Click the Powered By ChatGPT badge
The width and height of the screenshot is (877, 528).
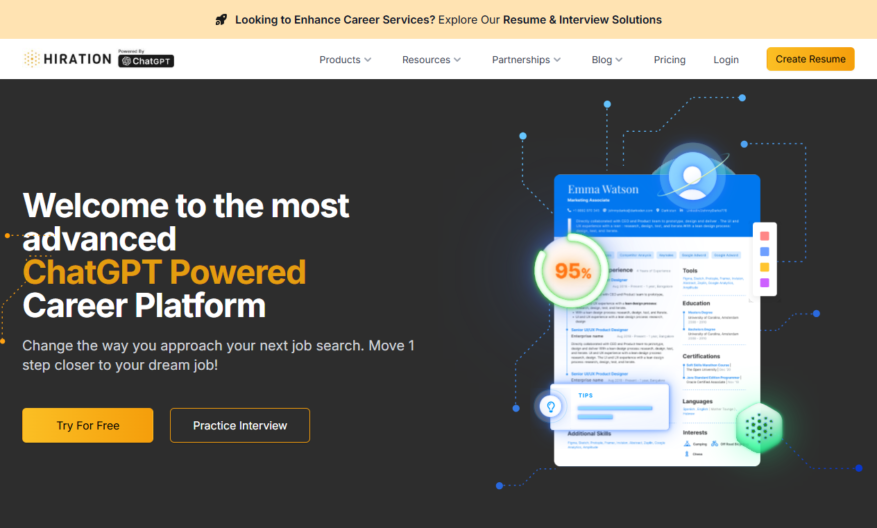(146, 59)
